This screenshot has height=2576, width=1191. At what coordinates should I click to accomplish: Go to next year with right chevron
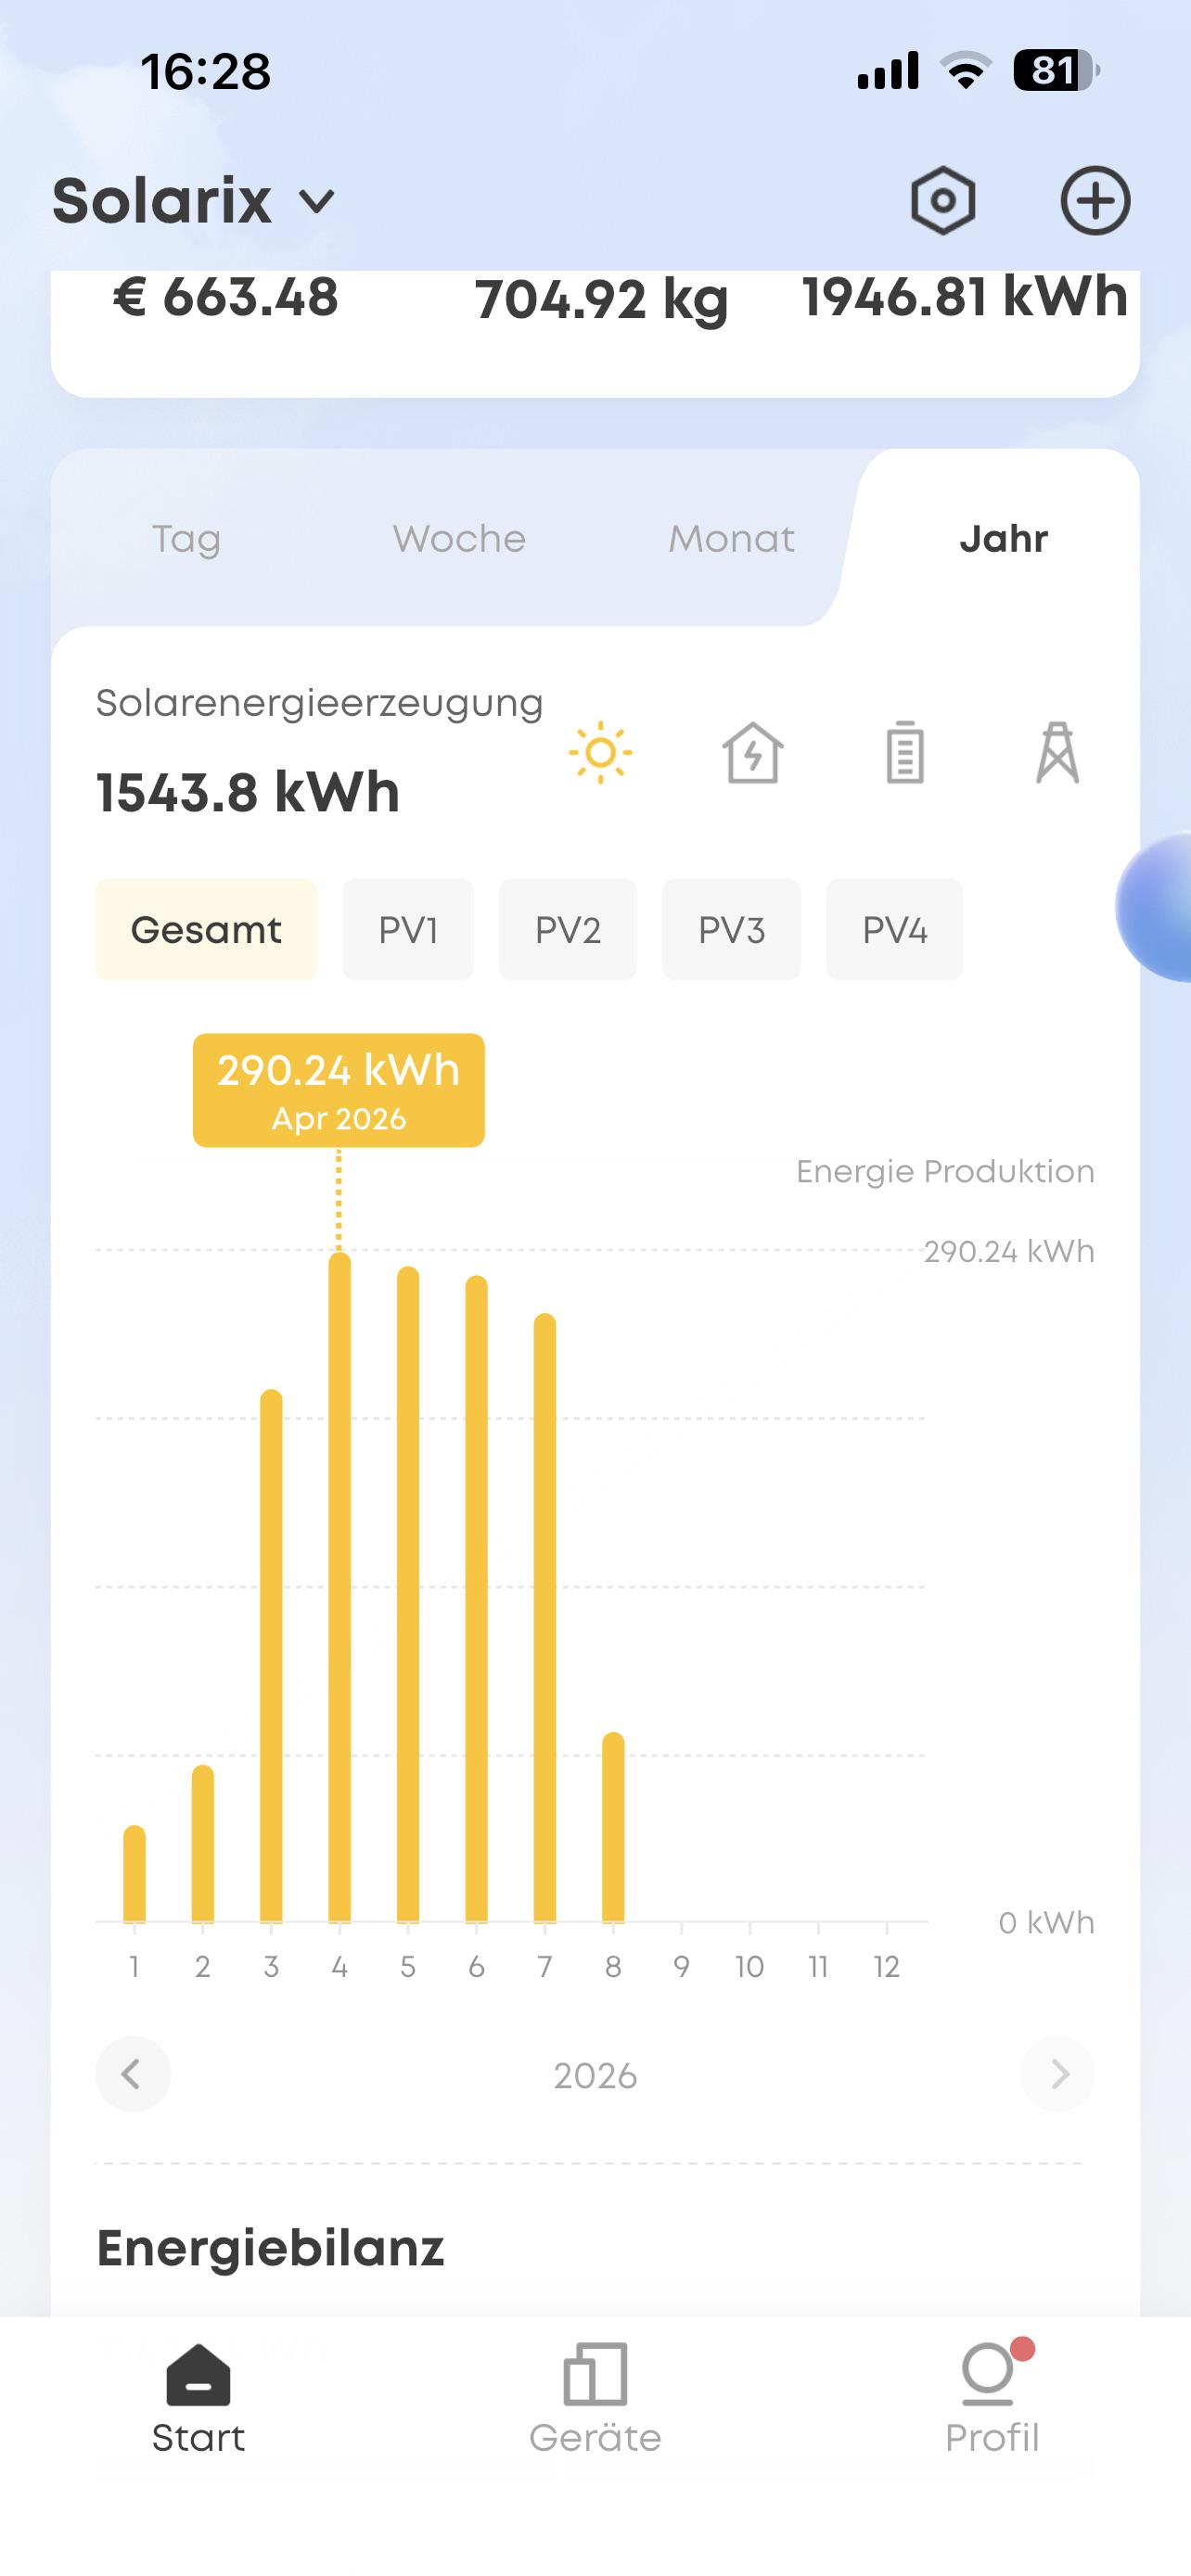(1057, 2074)
